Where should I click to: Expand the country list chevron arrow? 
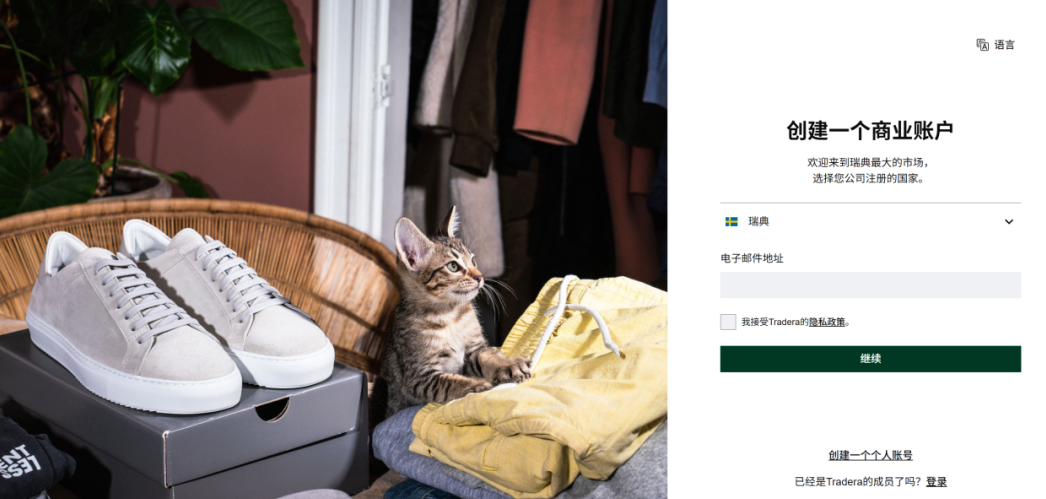pos(1009,221)
